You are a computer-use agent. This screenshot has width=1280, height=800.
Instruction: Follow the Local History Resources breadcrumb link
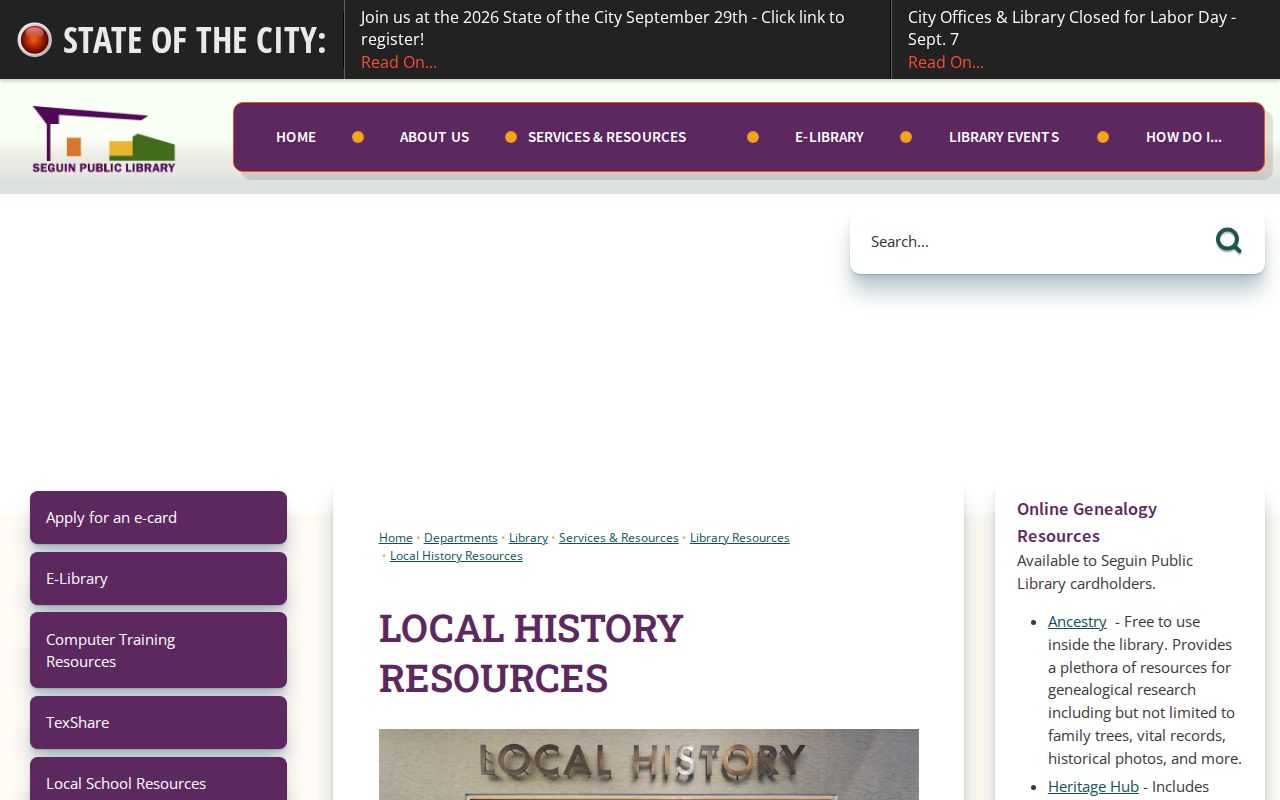(456, 556)
